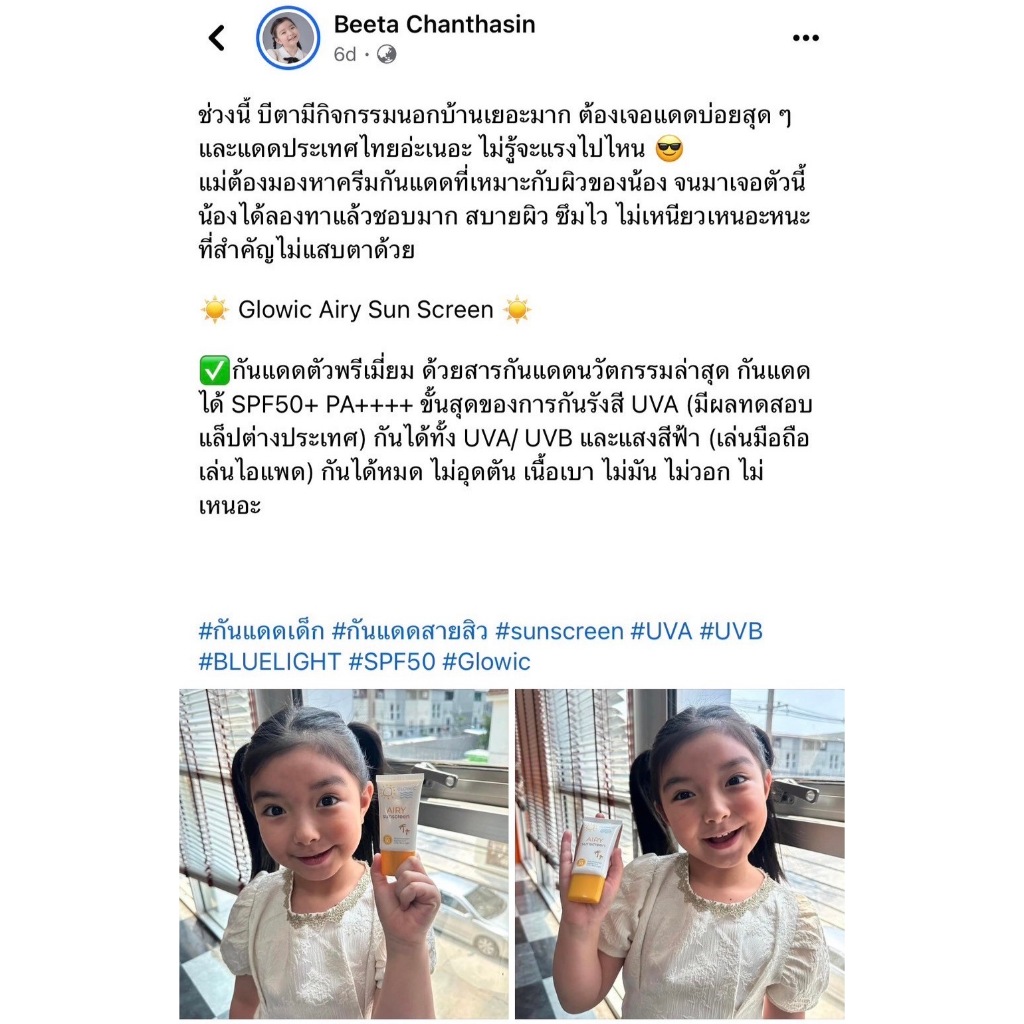Open the #UVA hashtag
The image size is (1024, 1024).
pos(661,631)
